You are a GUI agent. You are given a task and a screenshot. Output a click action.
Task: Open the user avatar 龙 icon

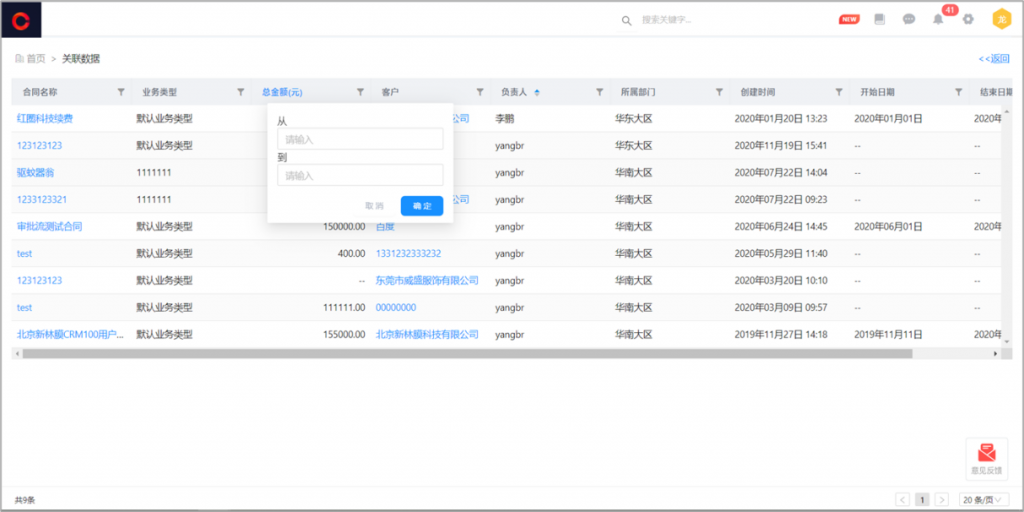[x=1000, y=19]
